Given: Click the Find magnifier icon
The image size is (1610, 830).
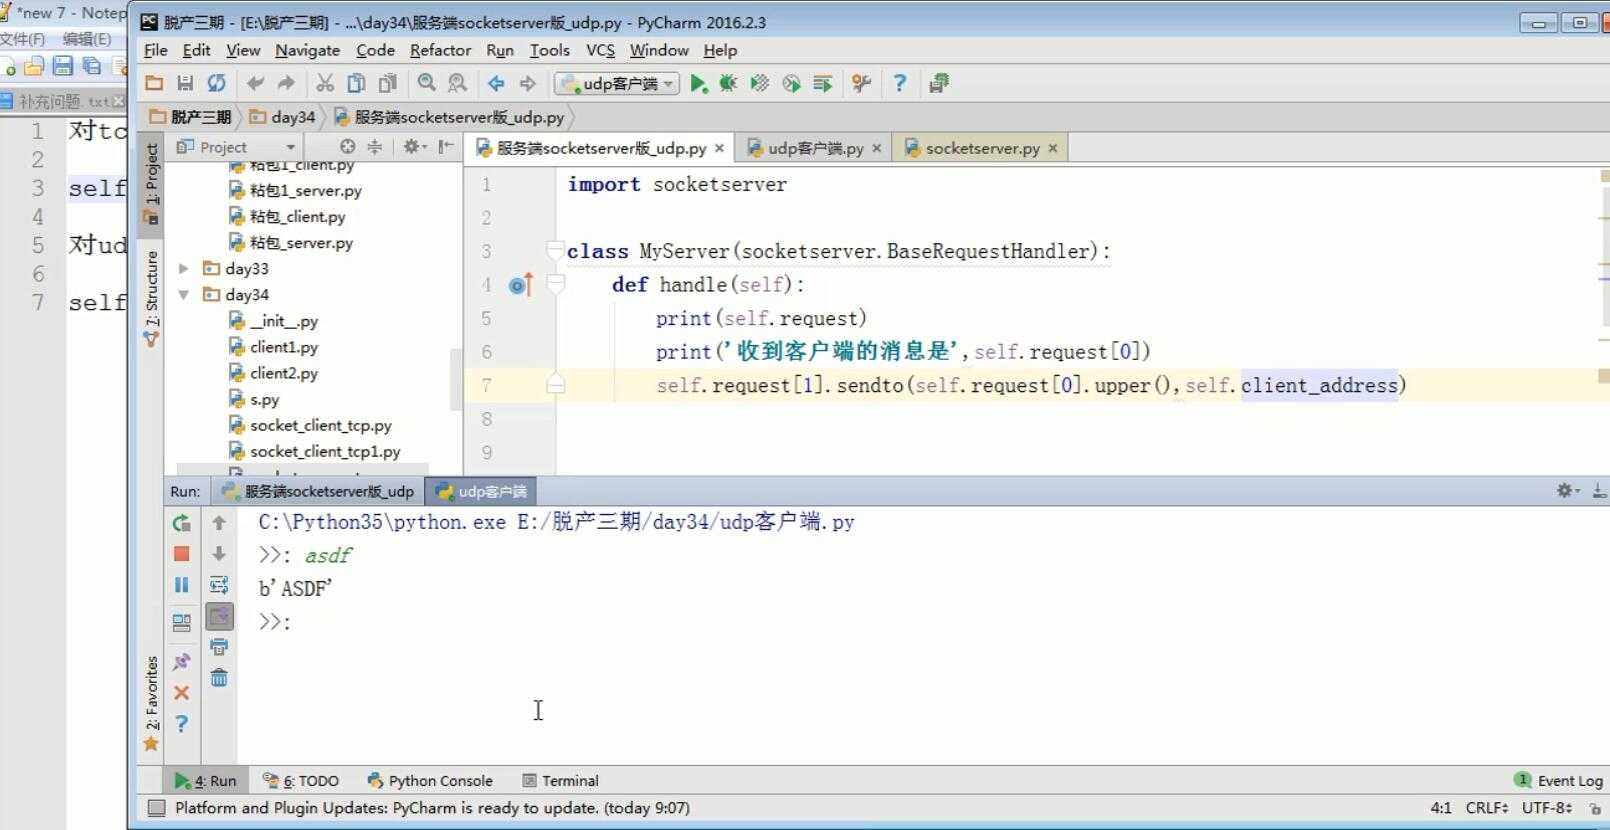Looking at the screenshot, I should pos(427,83).
